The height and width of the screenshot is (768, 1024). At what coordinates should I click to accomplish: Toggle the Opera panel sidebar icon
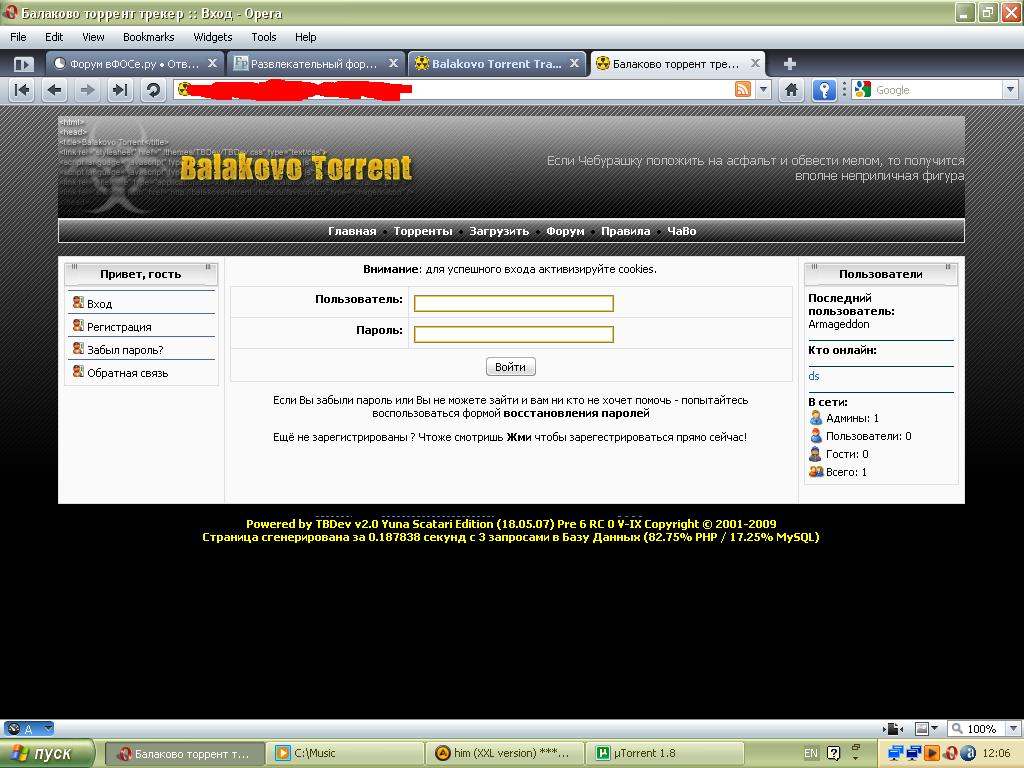(x=23, y=64)
